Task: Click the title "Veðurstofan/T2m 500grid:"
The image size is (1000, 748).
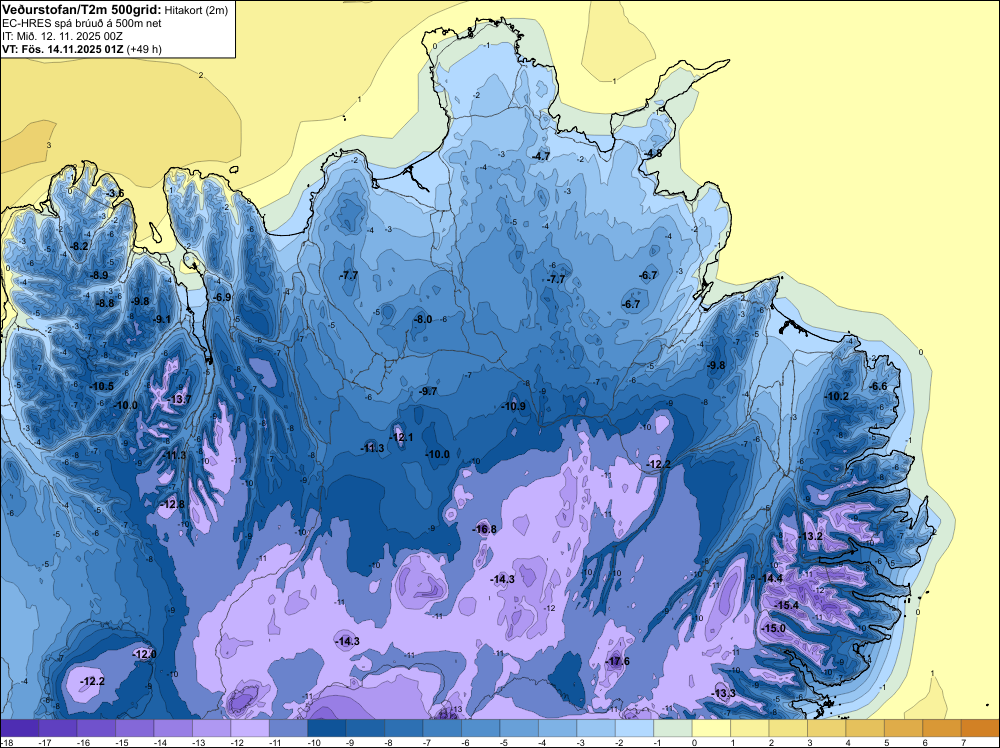Action: [82, 10]
